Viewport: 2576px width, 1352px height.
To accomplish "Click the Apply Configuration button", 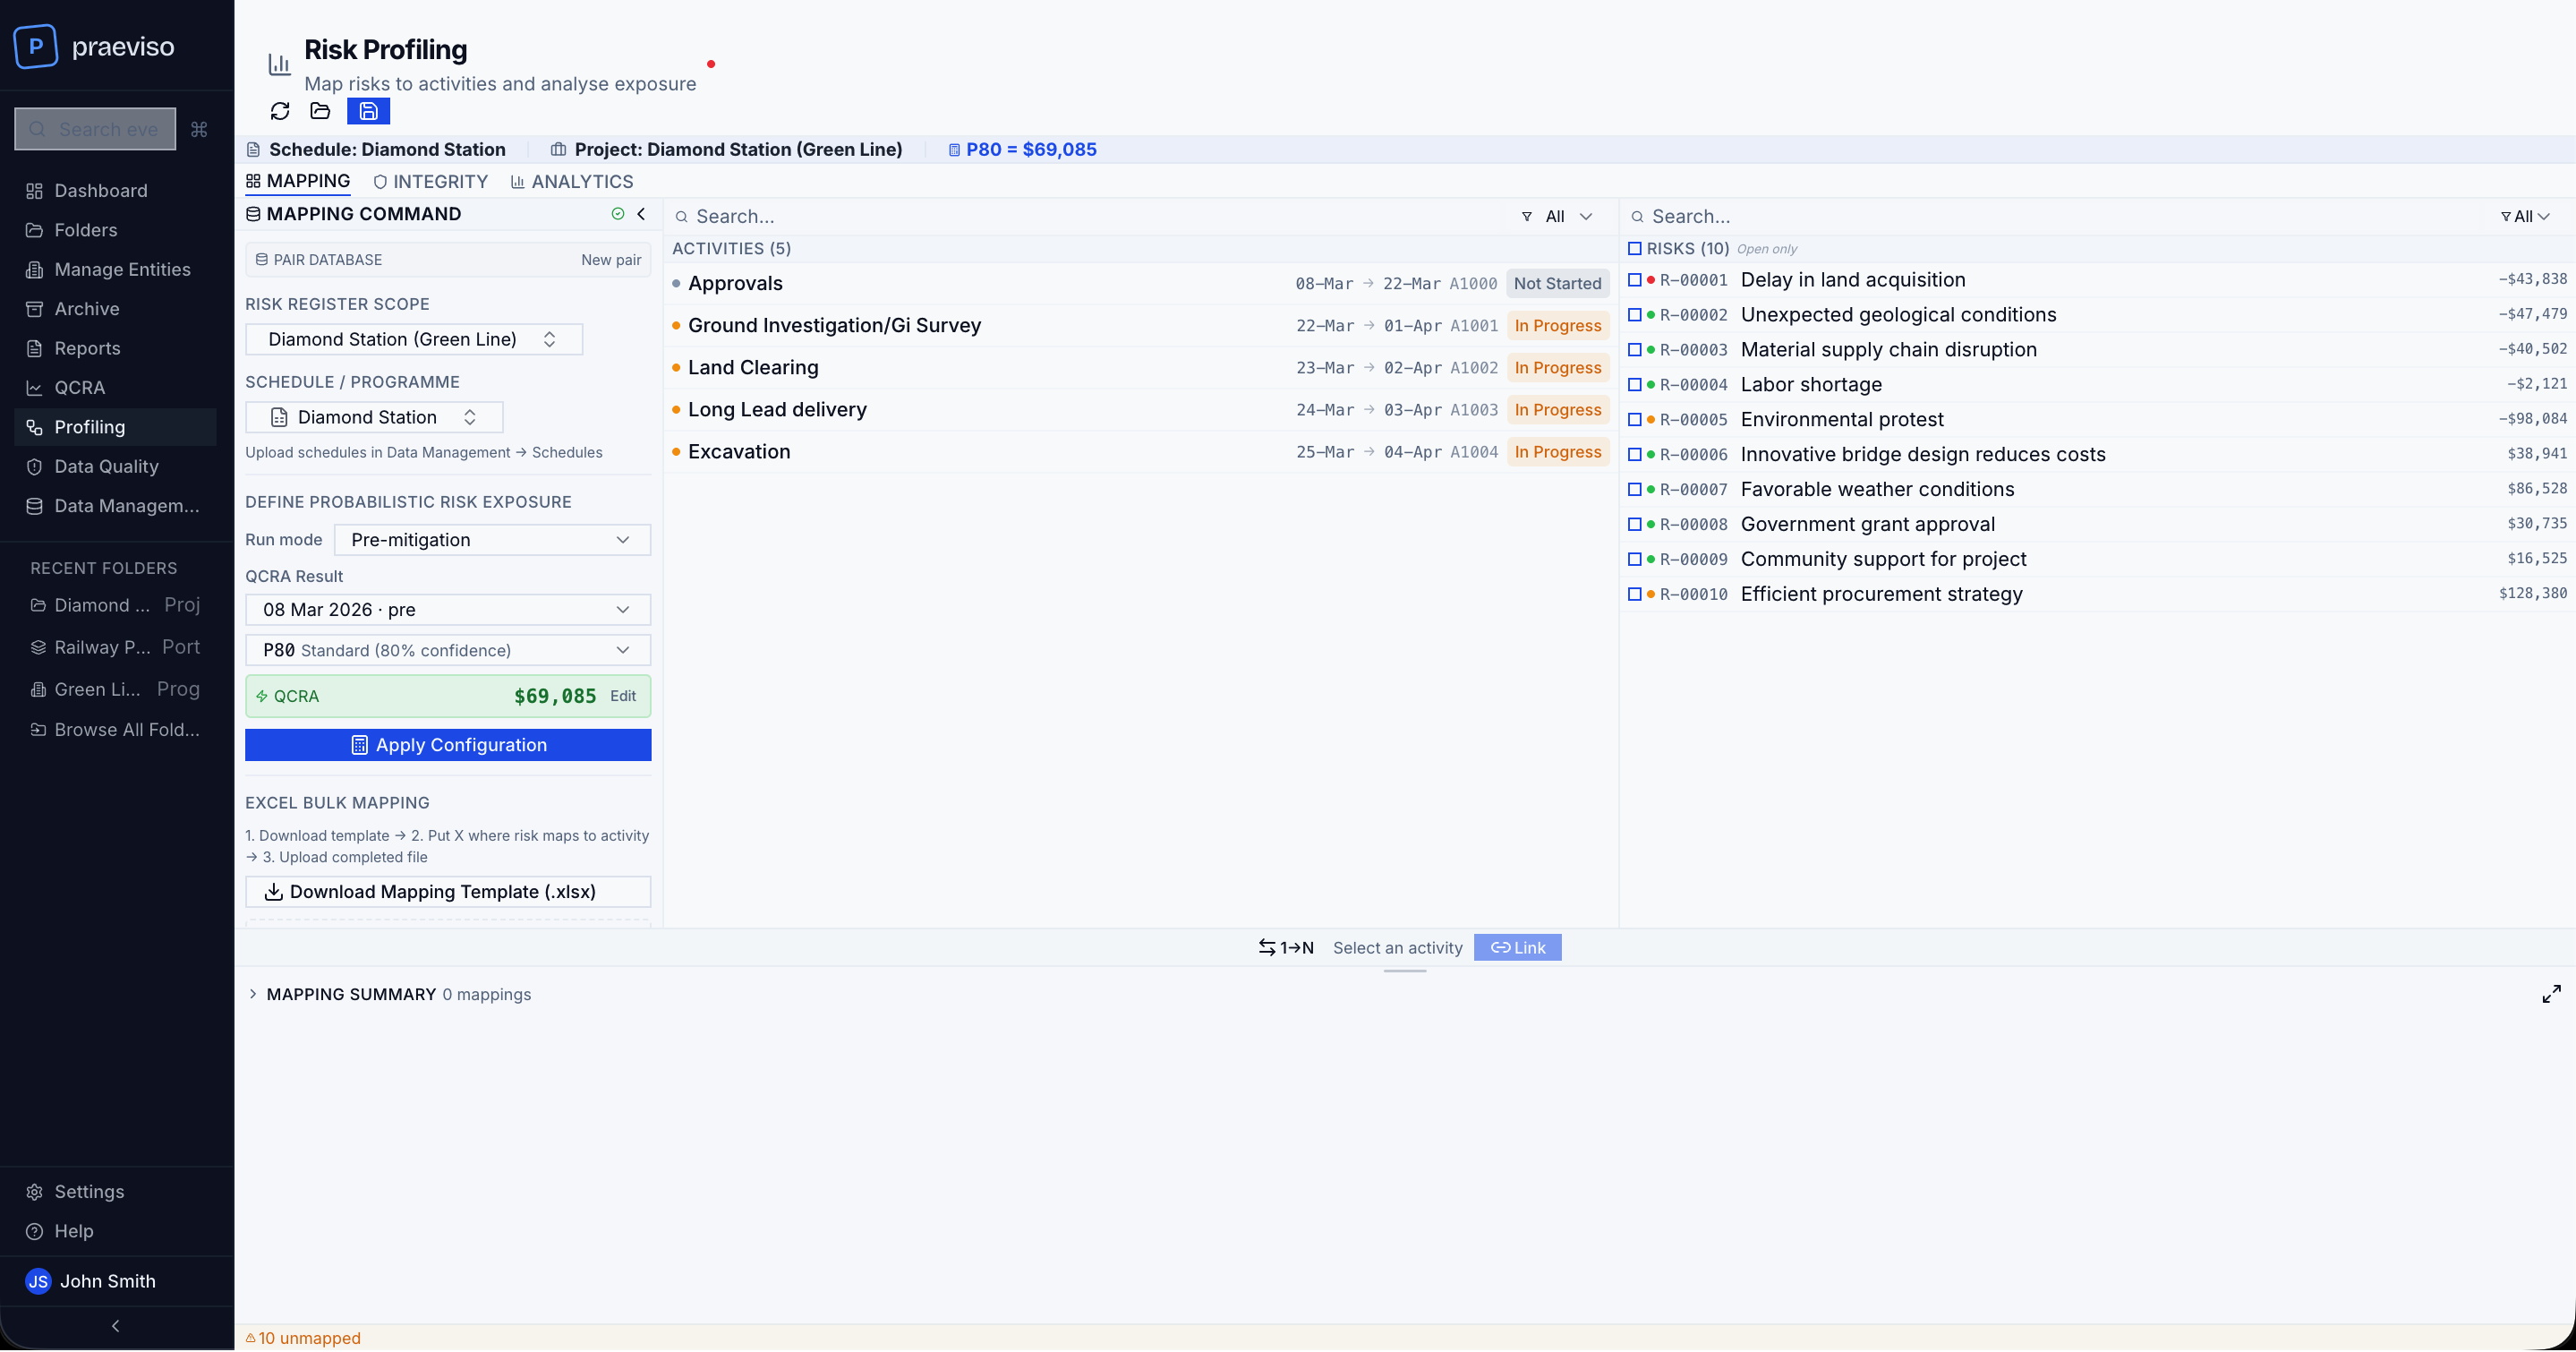I will (x=447, y=744).
